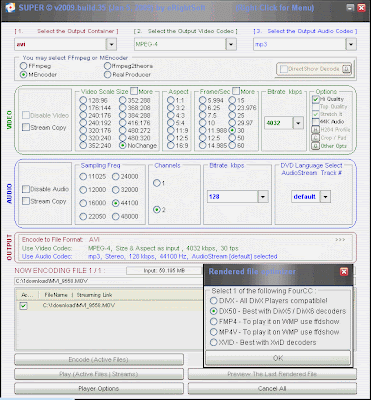Select 44100 sampling frequency
The width and height of the screenshot is (371, 400).
pyautogui.click(x=115, y=203)
